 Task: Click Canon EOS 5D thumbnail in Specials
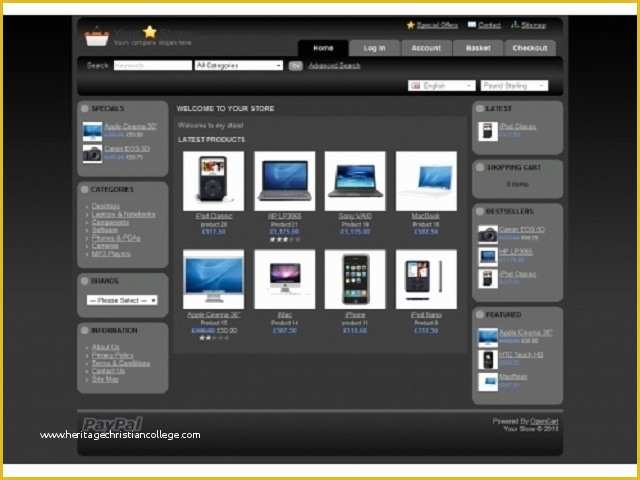[x=92, y=154]
